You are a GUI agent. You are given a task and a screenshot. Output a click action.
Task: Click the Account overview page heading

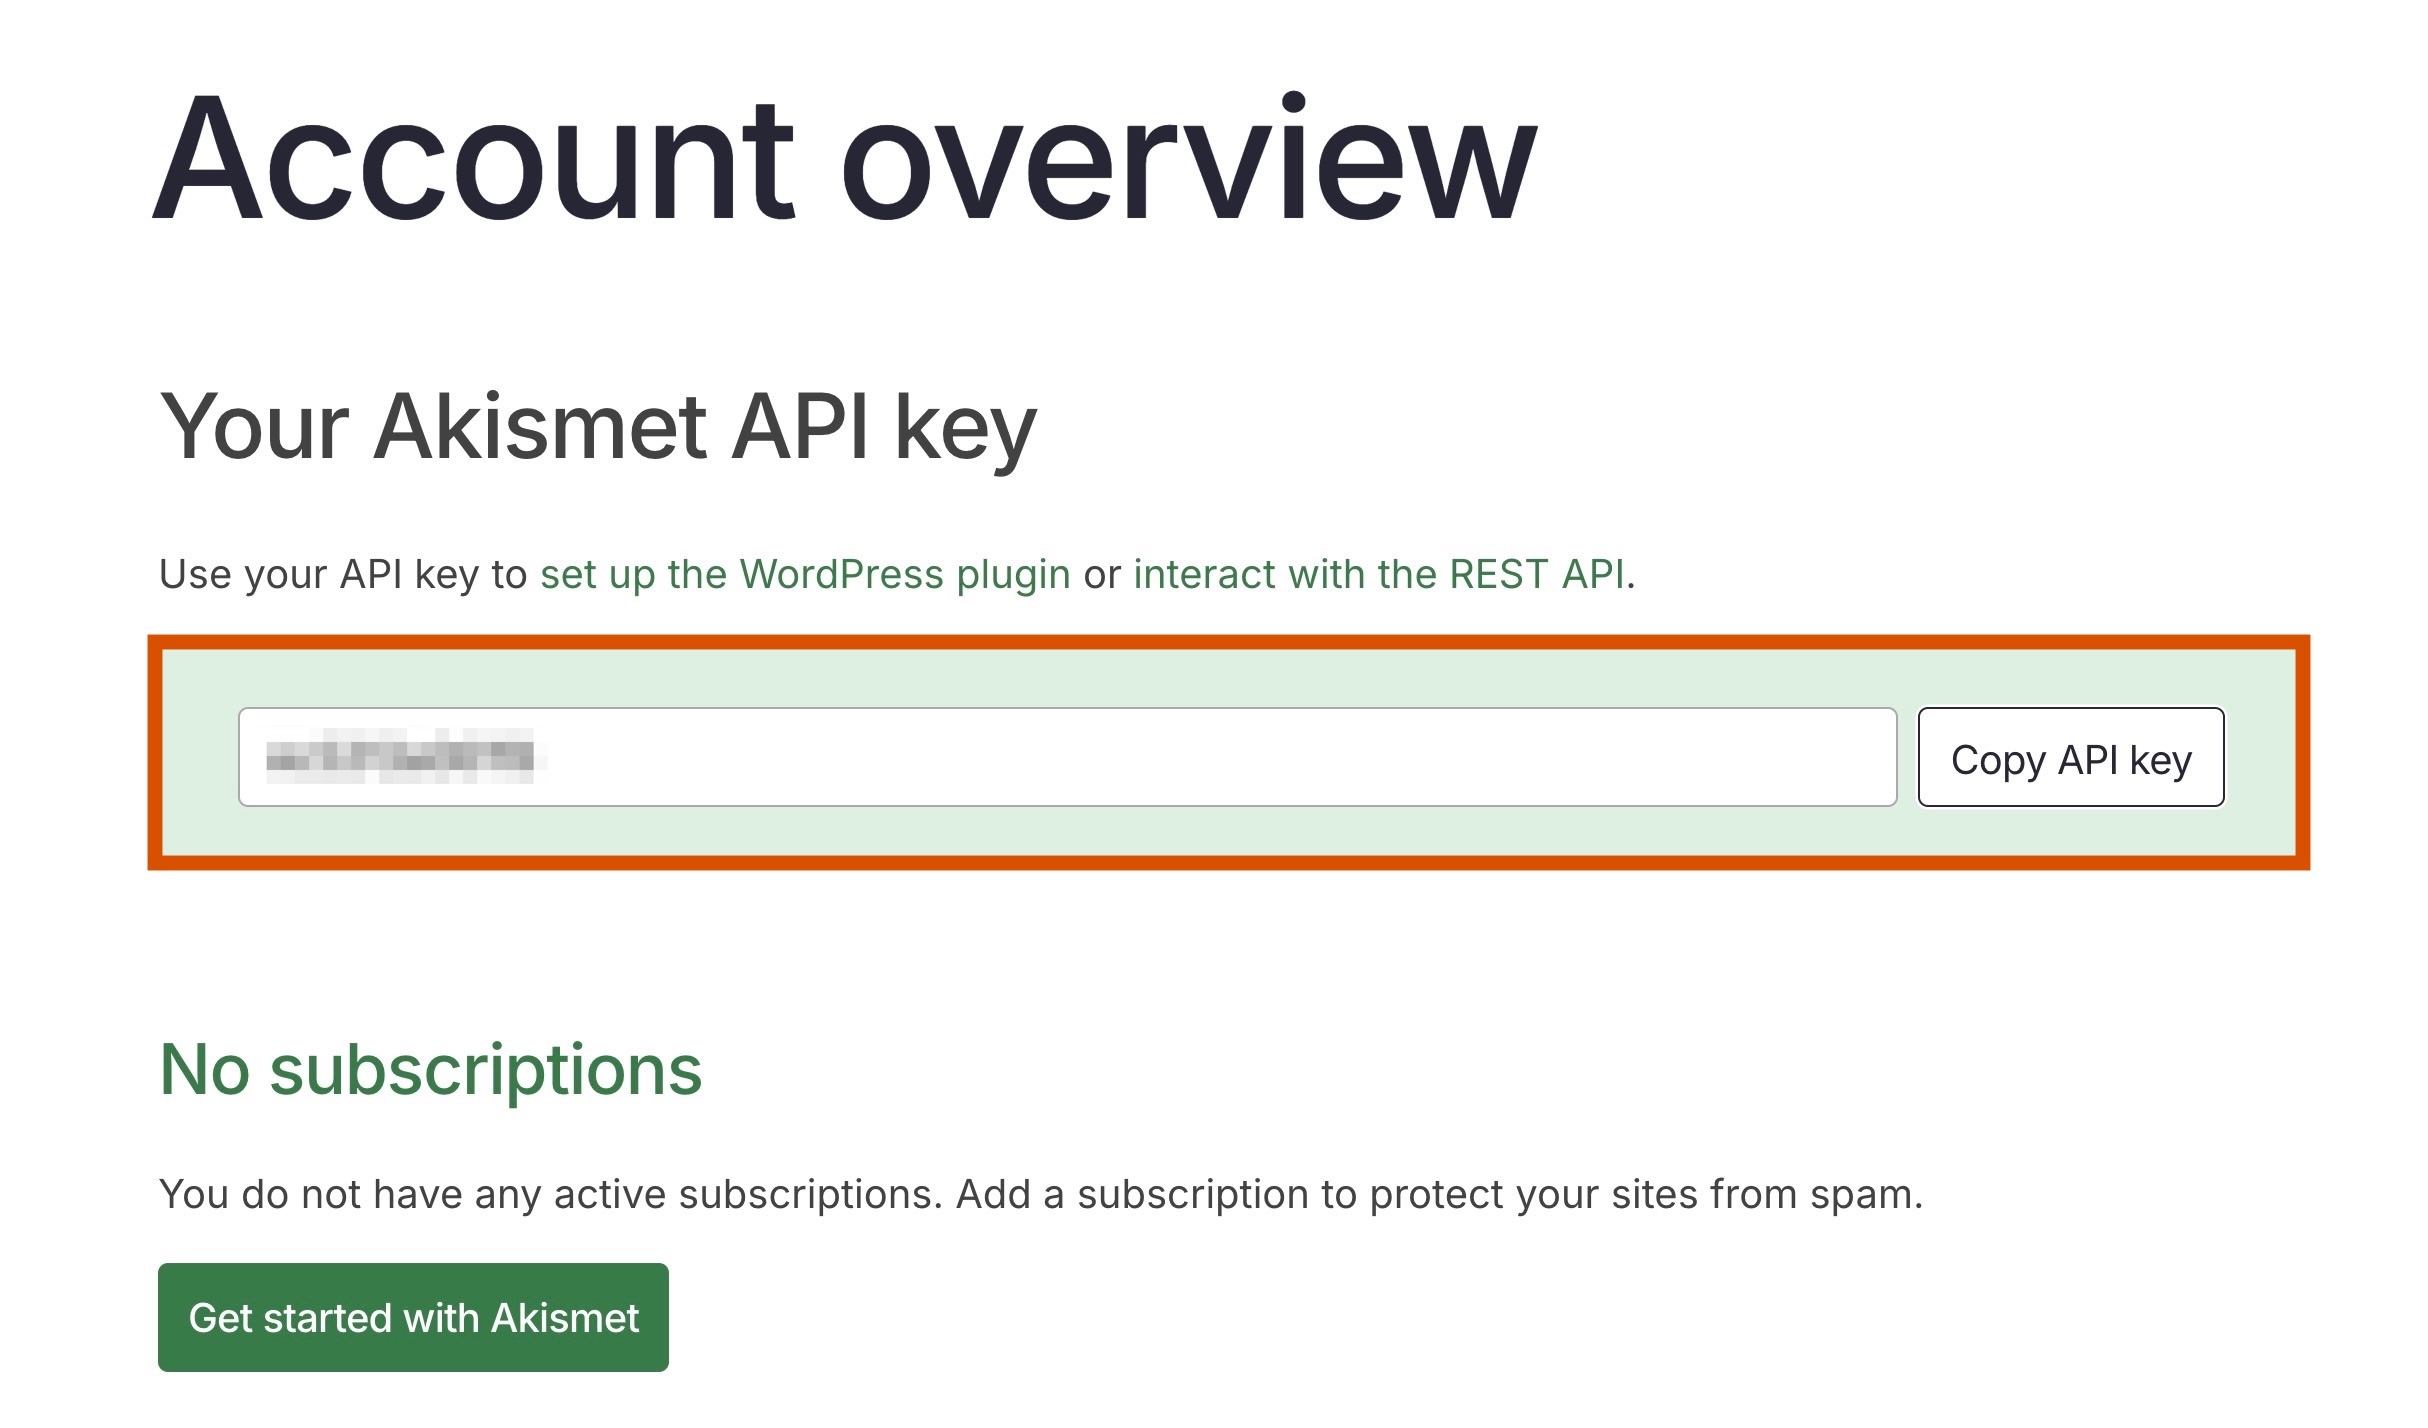tap(843, 160)
